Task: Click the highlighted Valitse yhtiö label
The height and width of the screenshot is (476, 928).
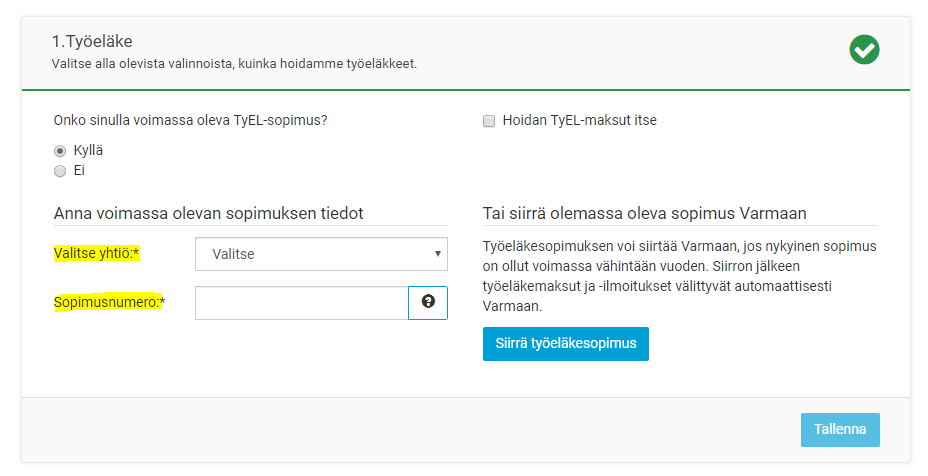Action: pyautogui.click(x=96, y=254)
